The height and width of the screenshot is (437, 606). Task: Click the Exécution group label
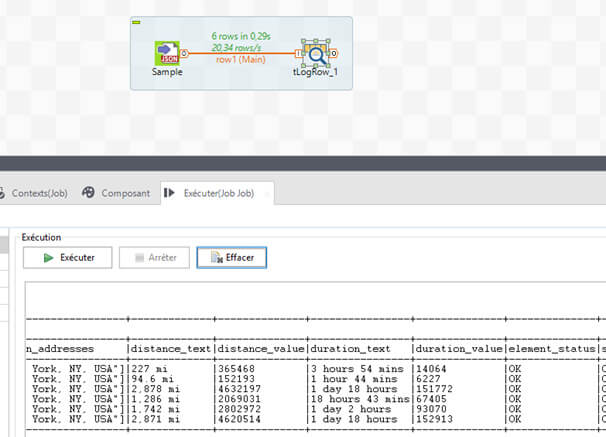41,237
